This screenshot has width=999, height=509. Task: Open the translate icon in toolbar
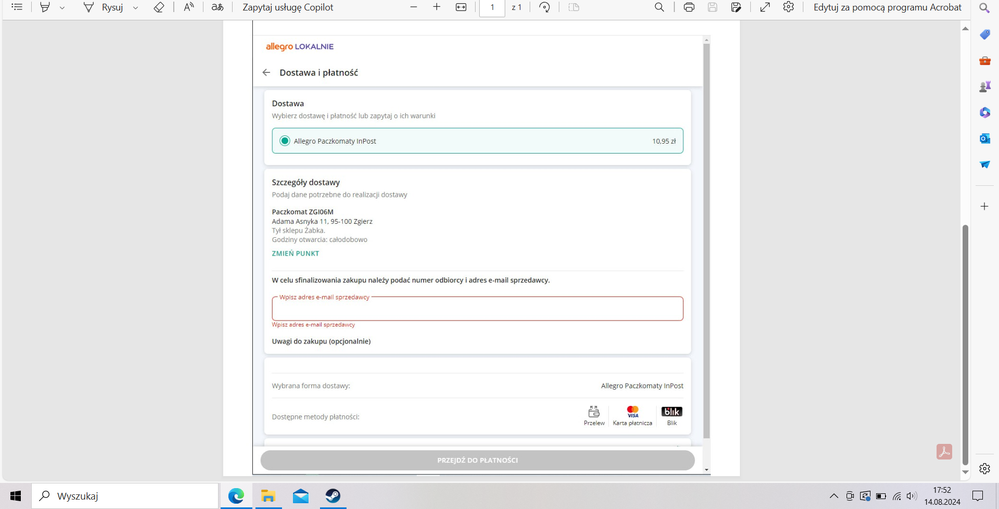[x=217, y=7]
